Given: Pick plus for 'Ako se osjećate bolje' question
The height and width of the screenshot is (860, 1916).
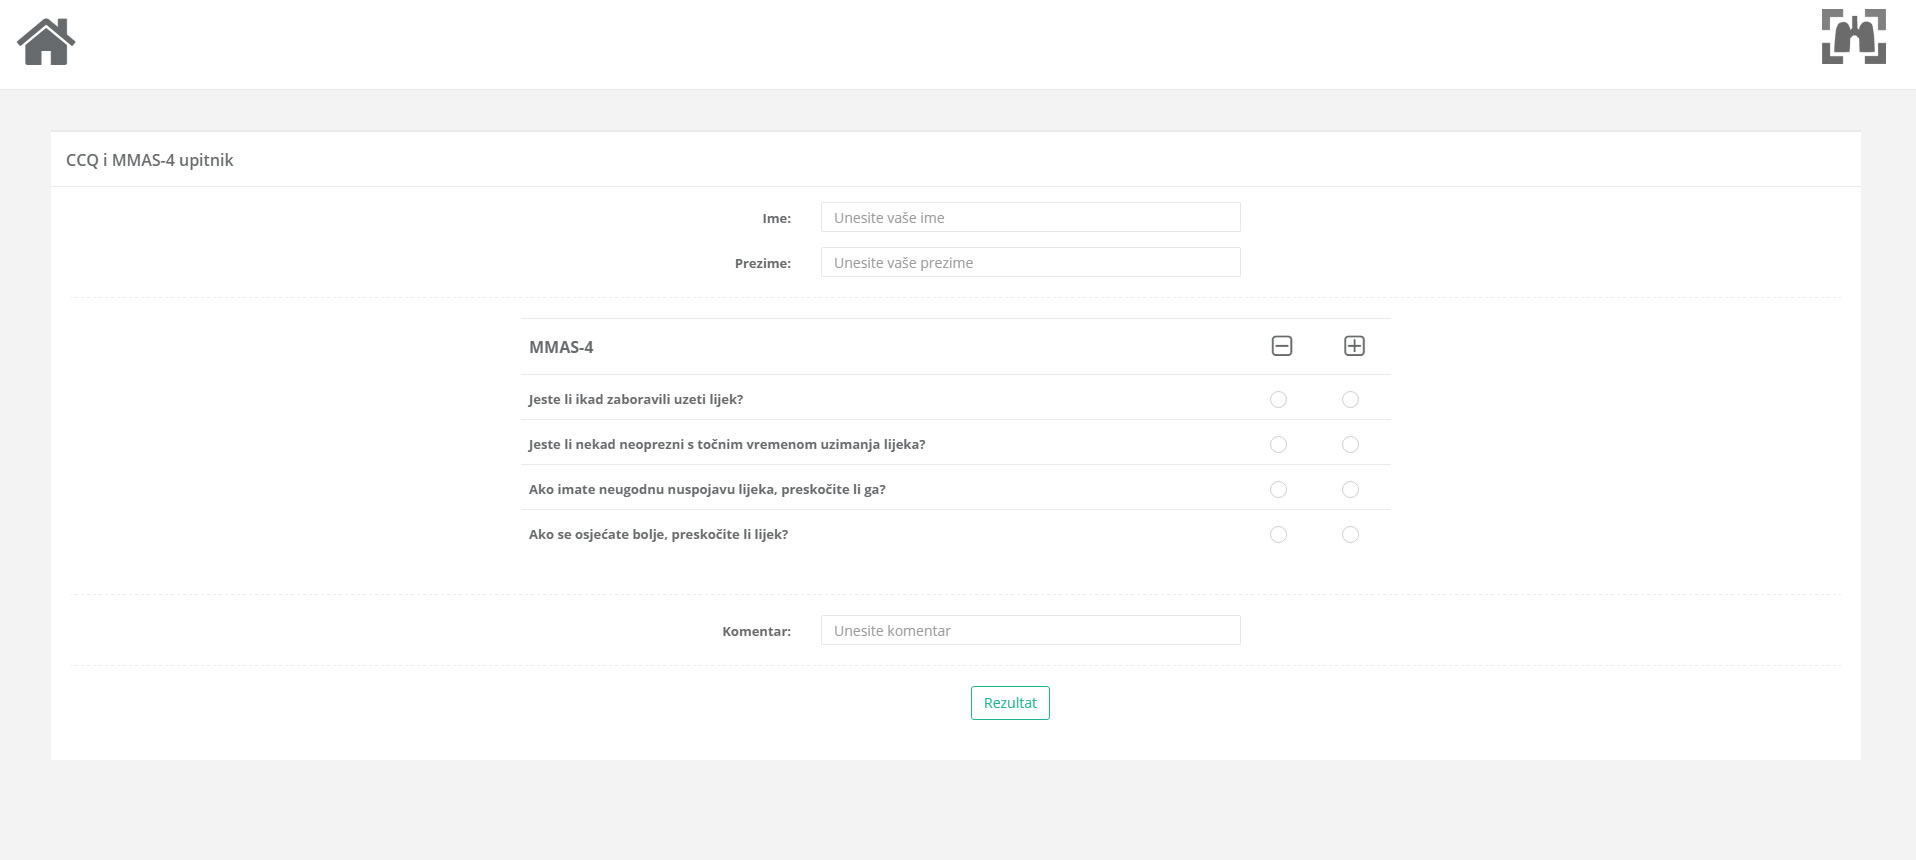Looking at the screenshot, I should [1350, 535].
